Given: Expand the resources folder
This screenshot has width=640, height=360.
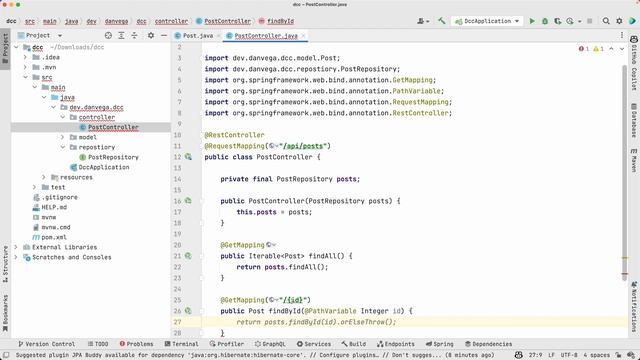Looking at the screenshot, I should pos(44,177).
